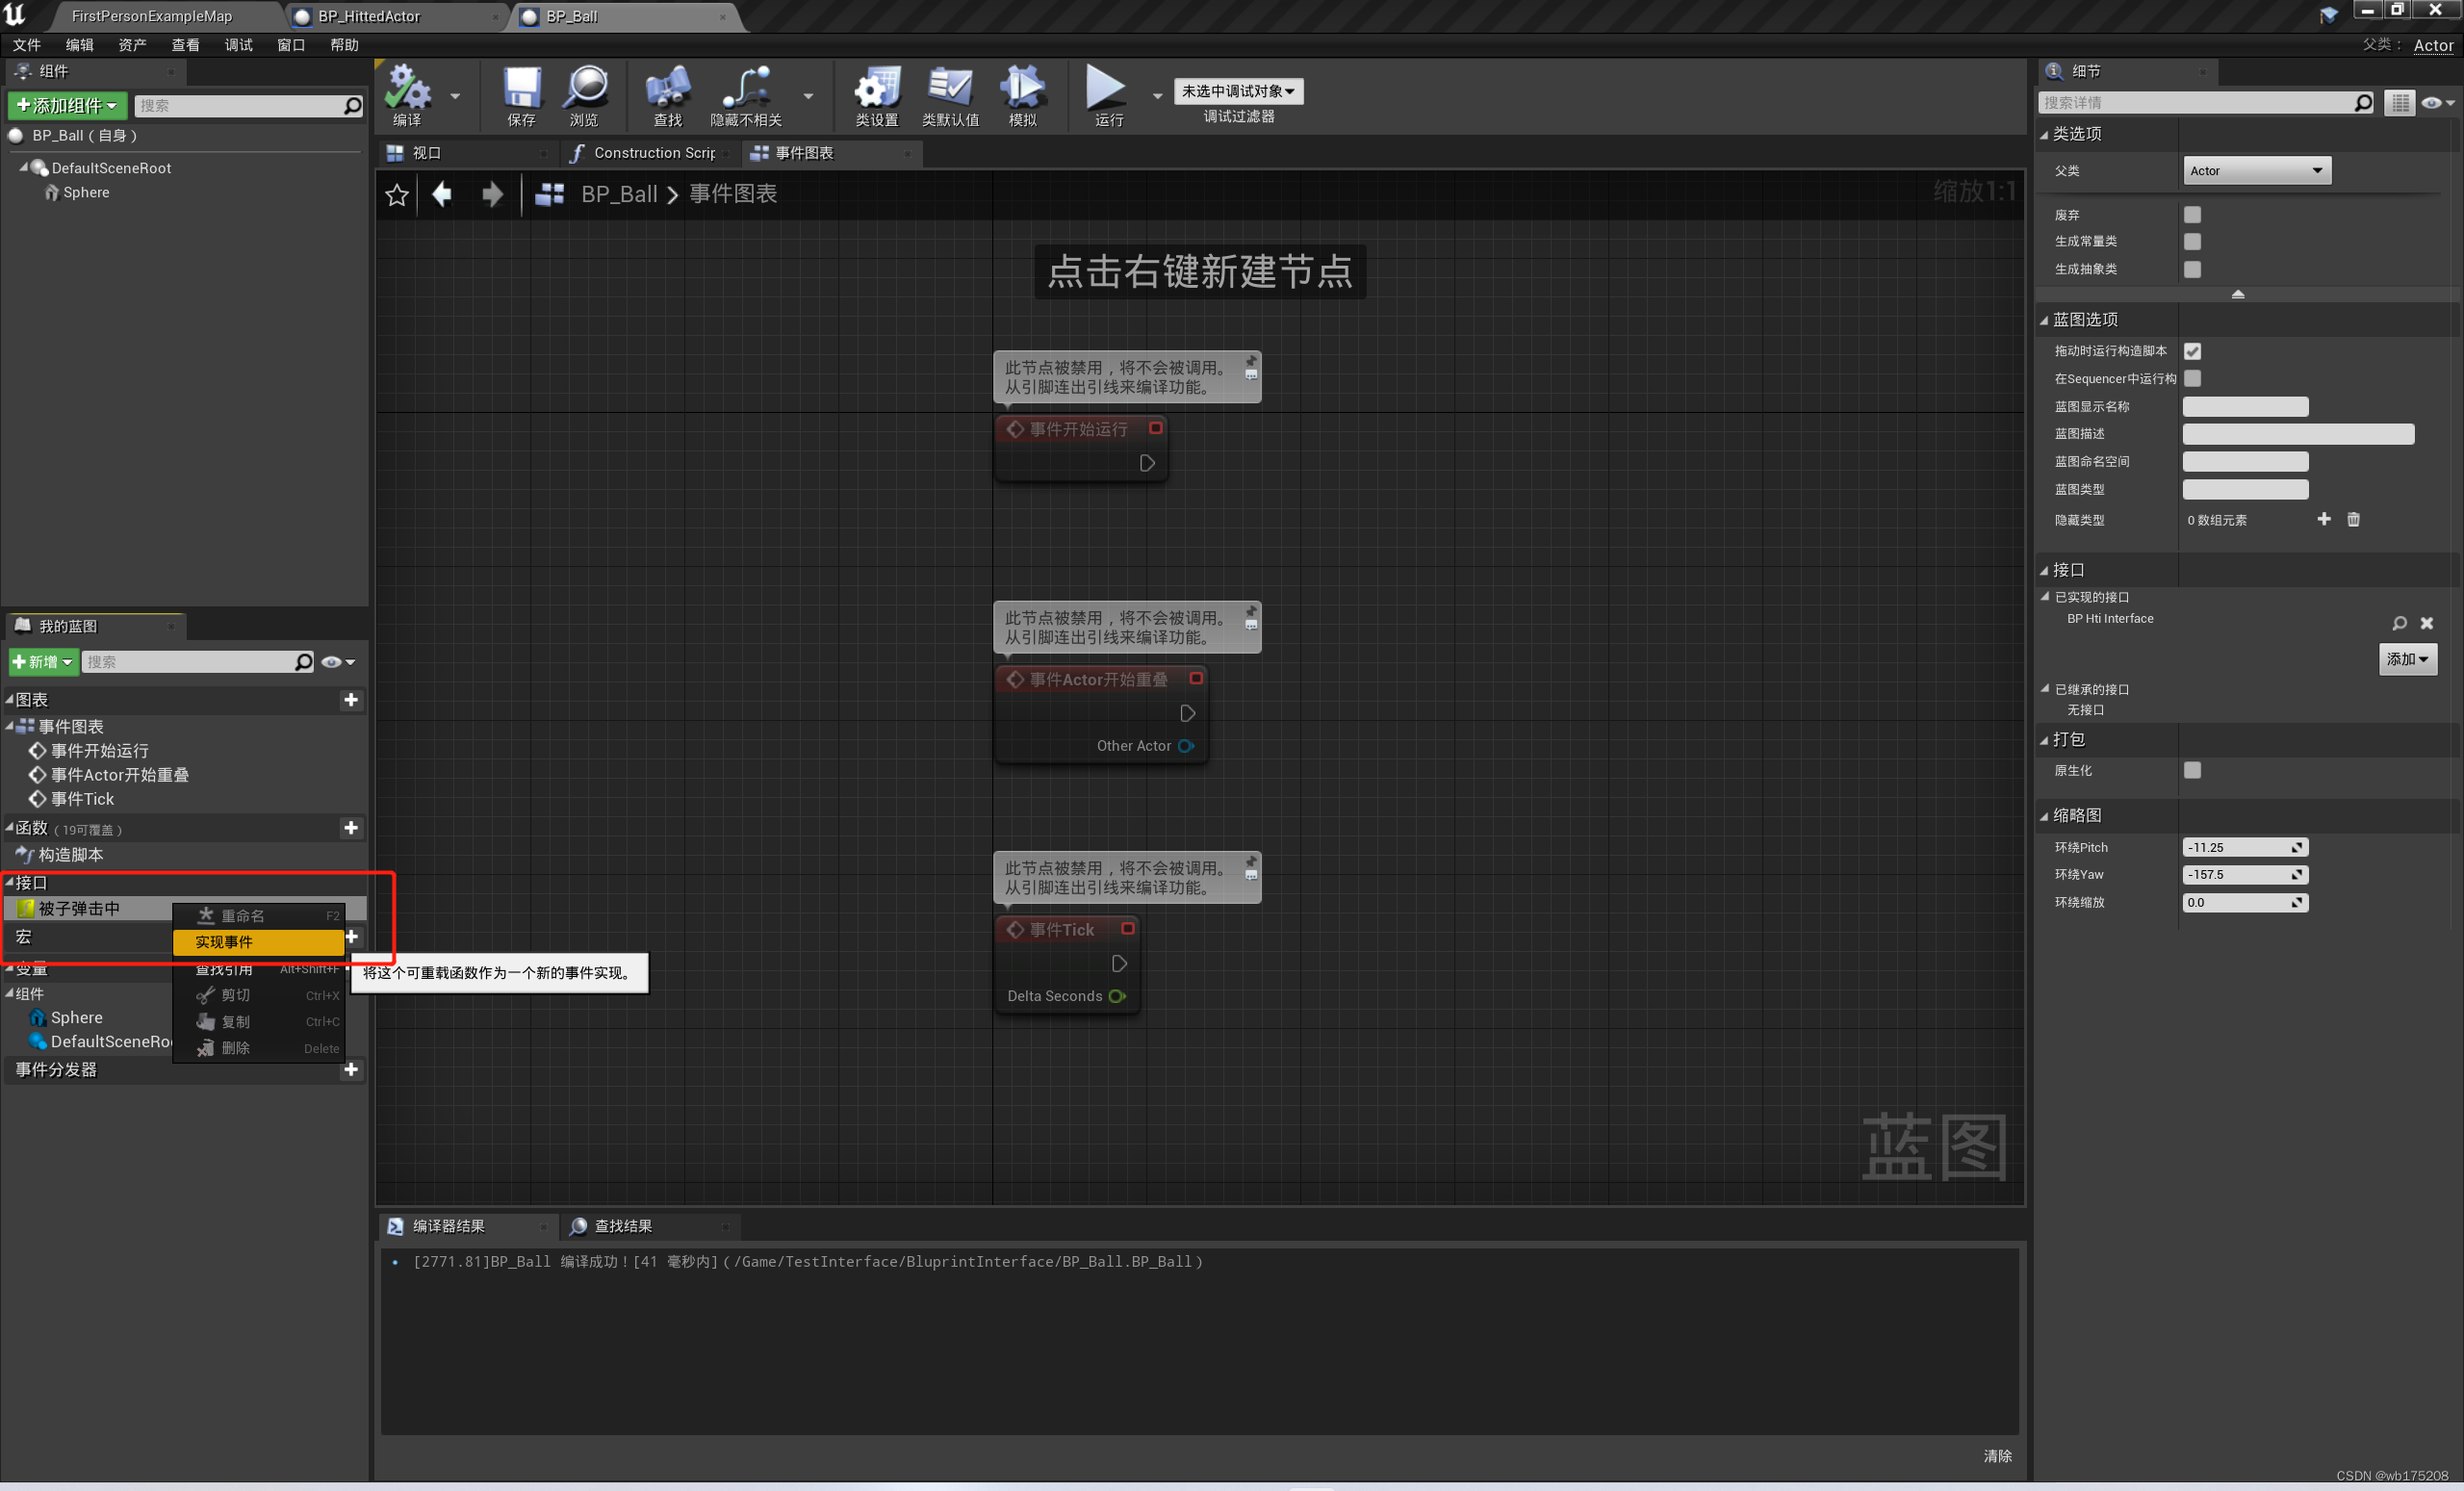Viewport: 2464px width, 1491px height.
Task: Browse to BP Hti Interface magnifier icon
Action: click(2399, 623)
